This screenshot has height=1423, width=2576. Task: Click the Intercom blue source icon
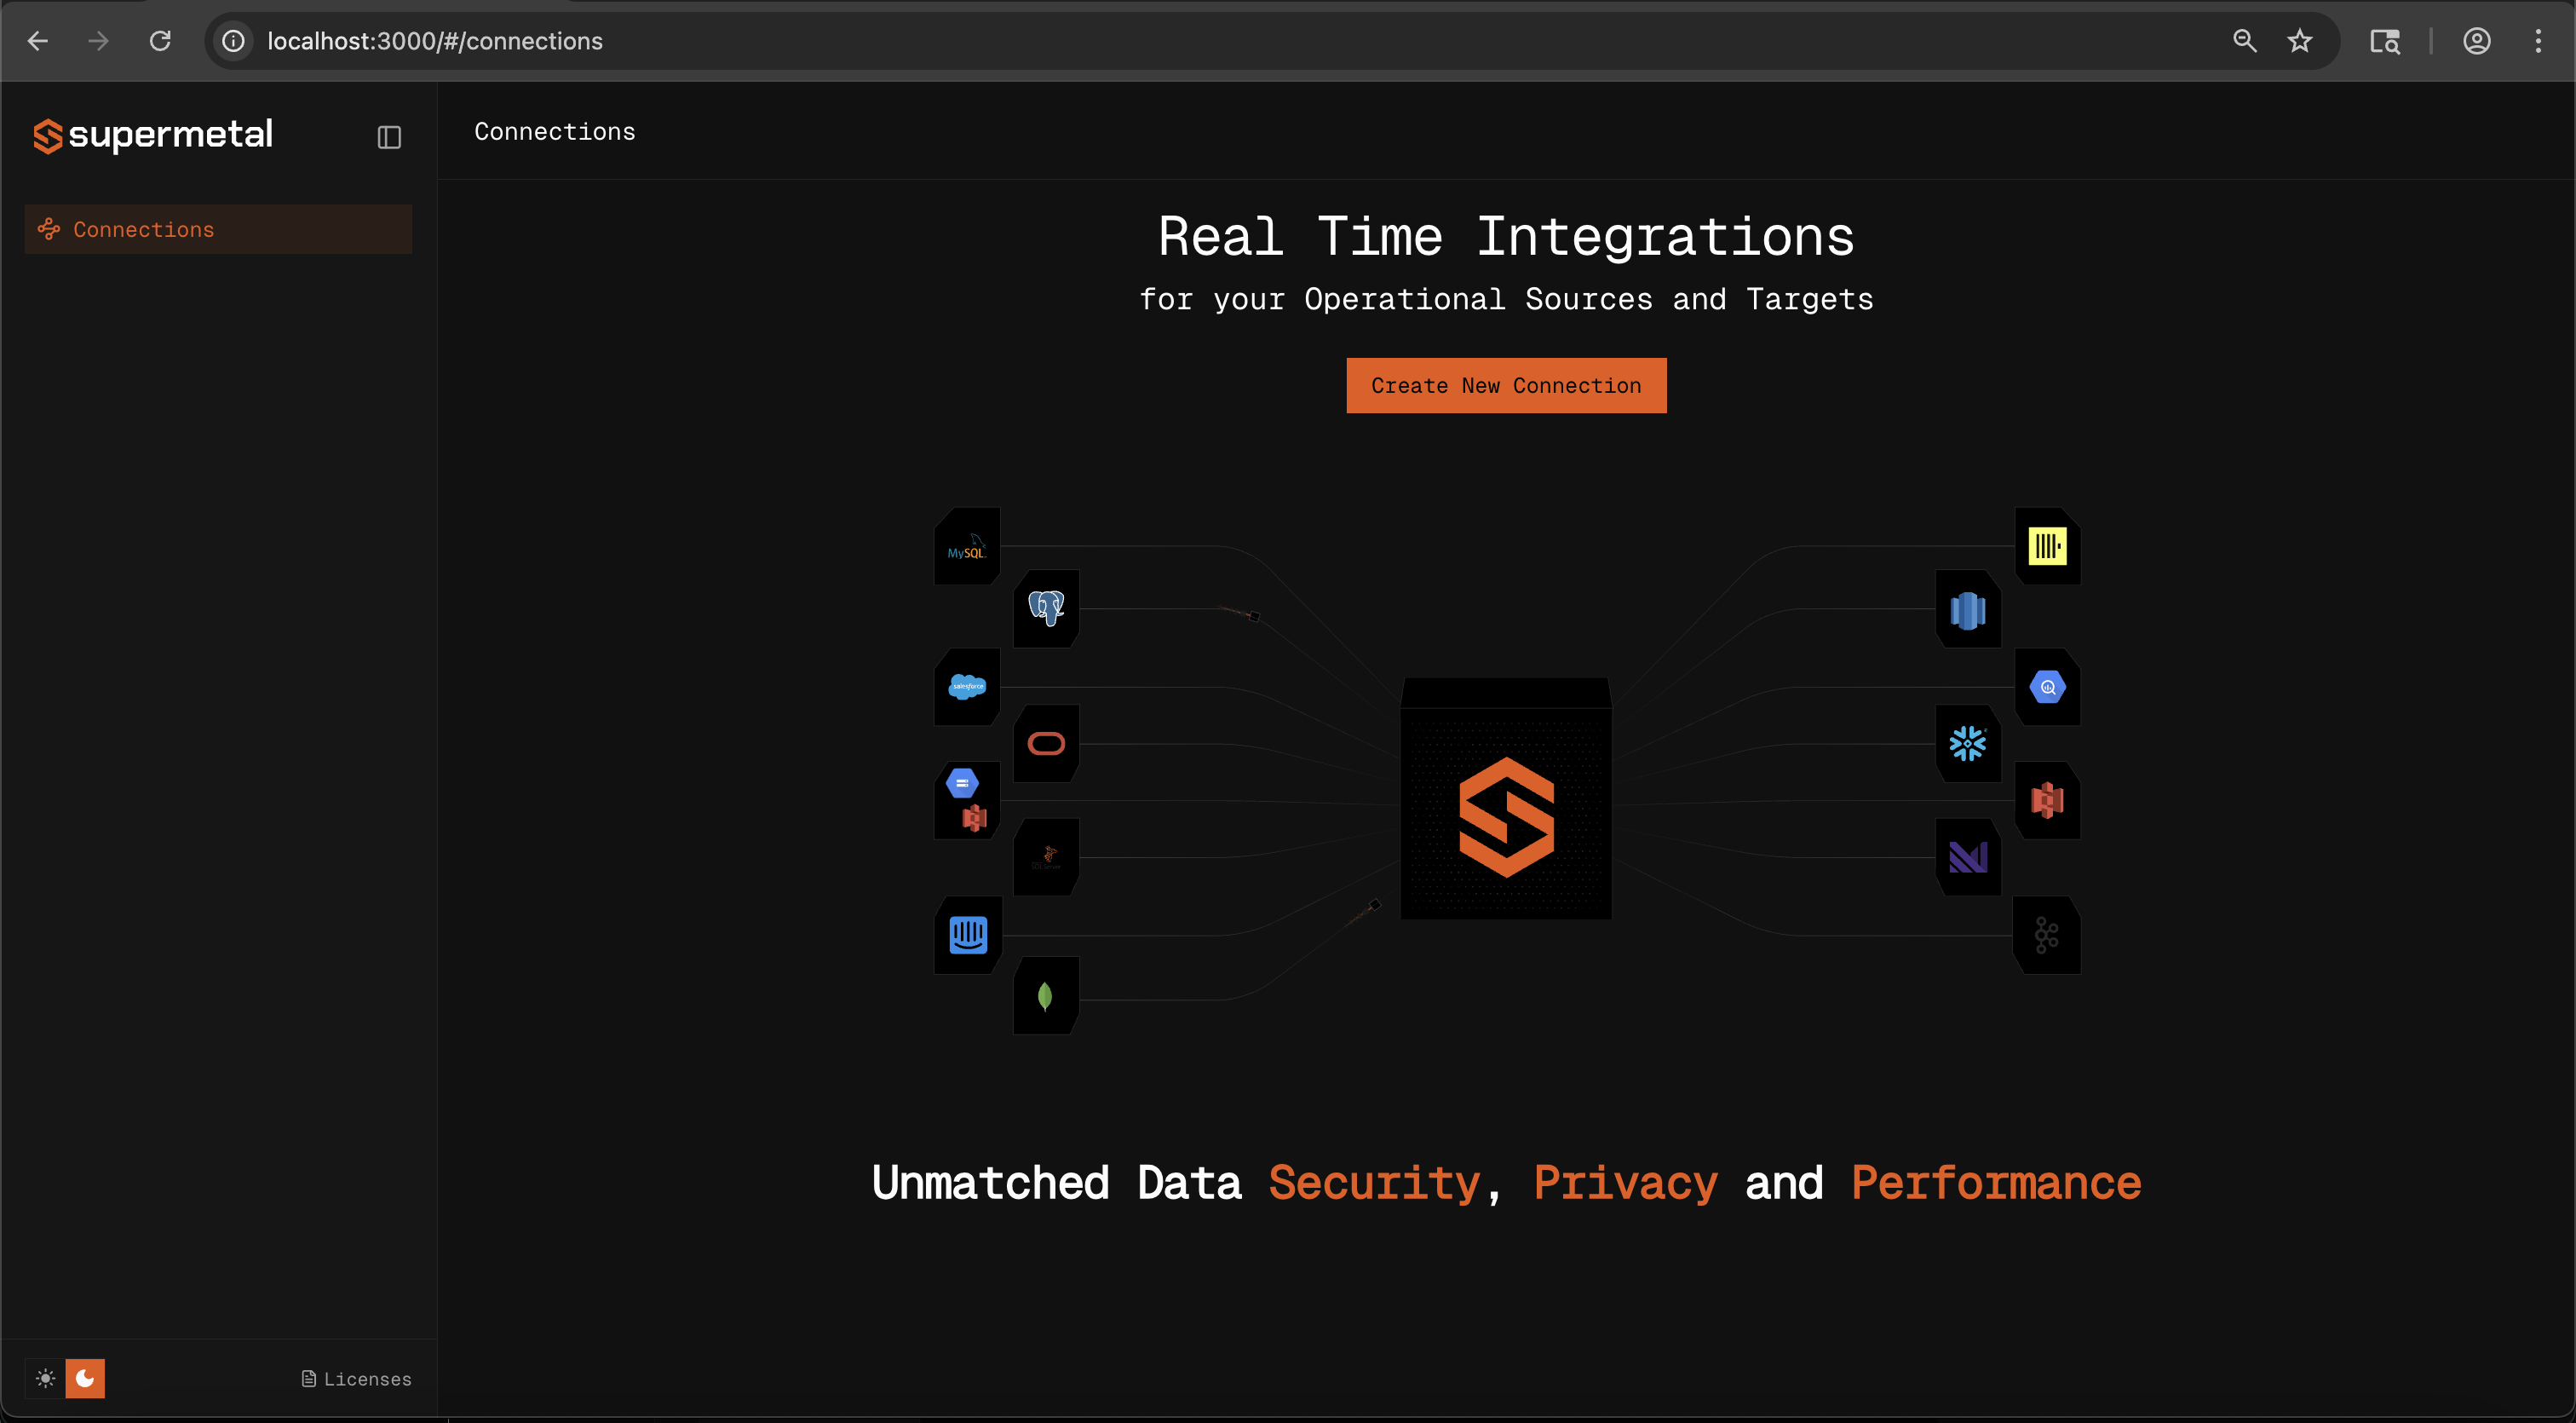click(x=967, y=936)
